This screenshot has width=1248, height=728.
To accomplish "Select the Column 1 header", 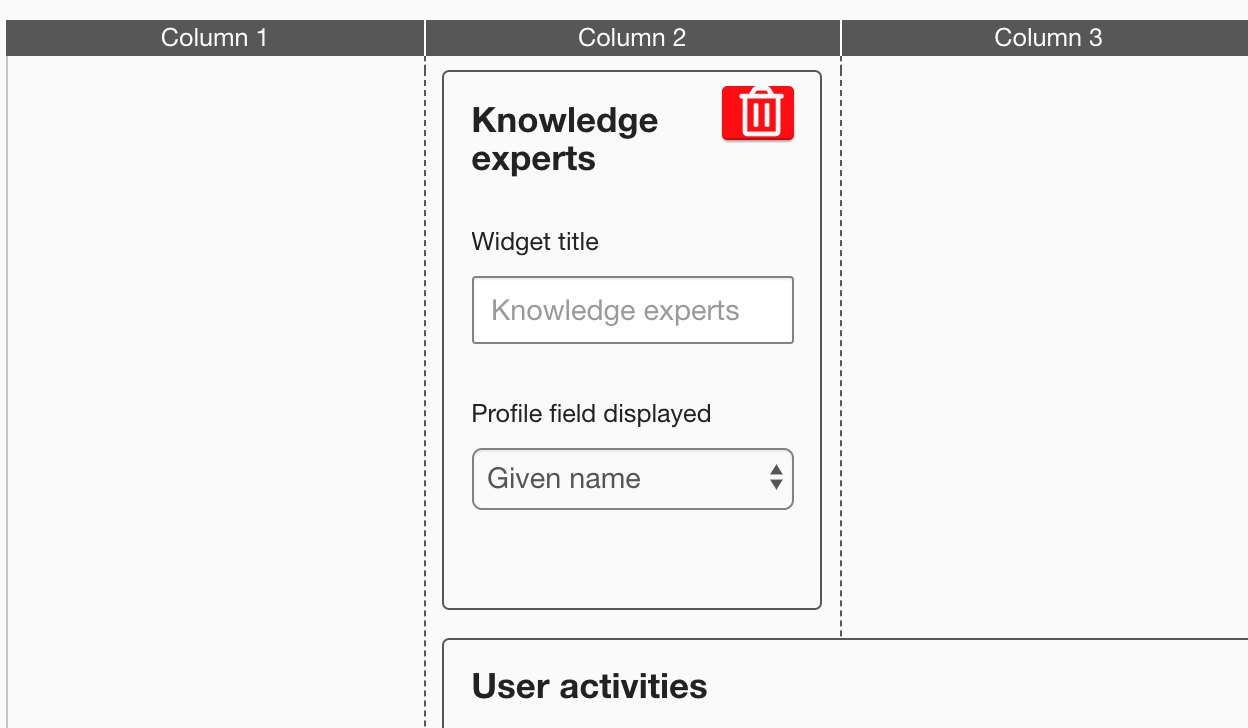I will [214, 38].
